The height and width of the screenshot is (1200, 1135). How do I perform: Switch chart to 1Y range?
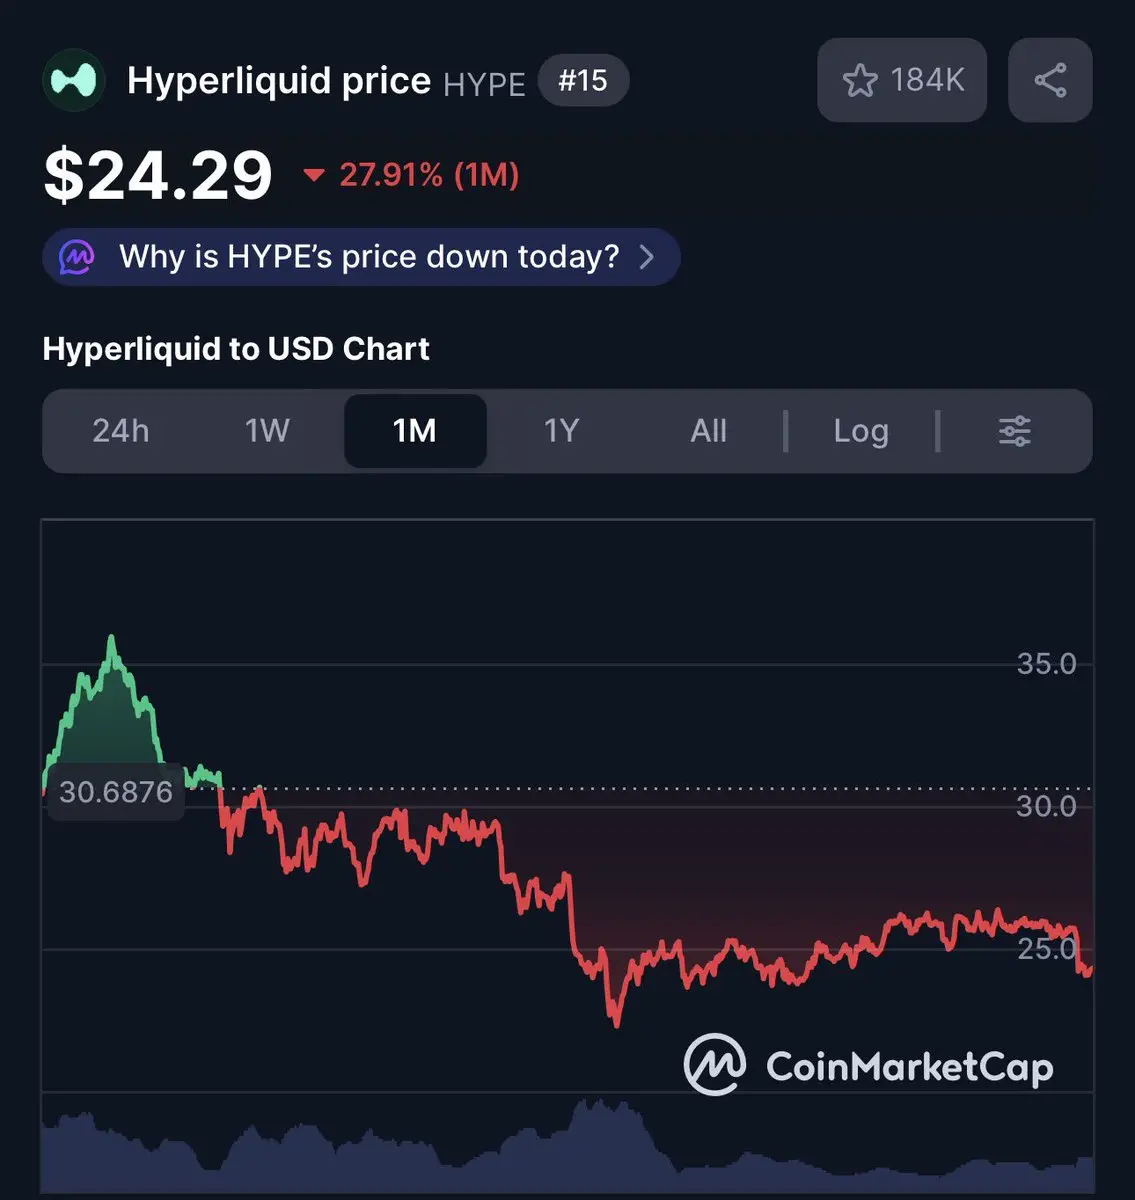click(x=561, y=431)
